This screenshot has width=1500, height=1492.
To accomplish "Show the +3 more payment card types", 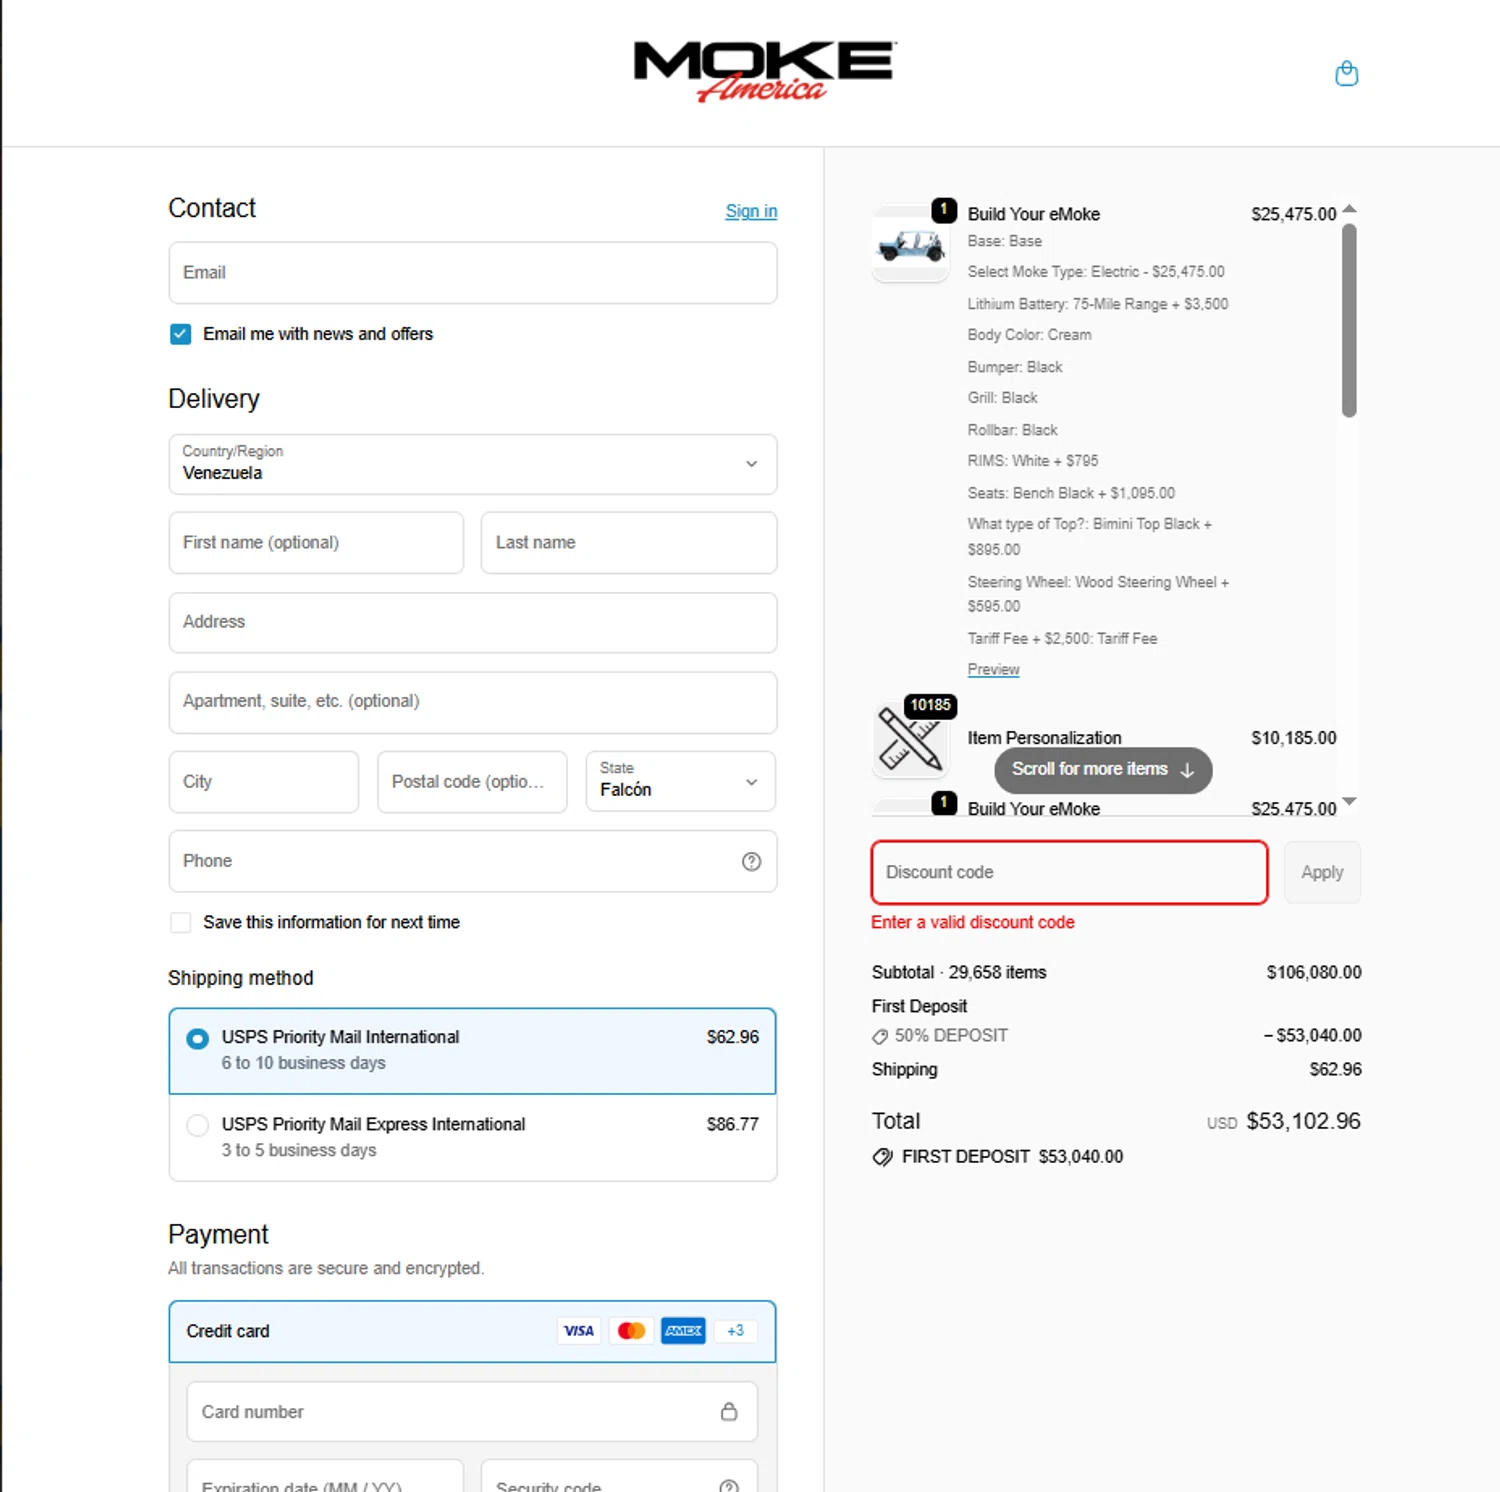I will pos(735,1331).
